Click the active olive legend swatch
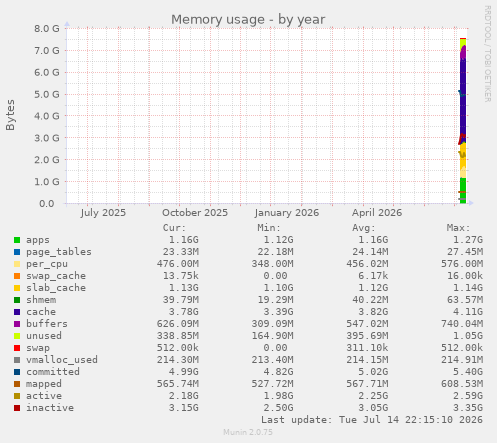 click(17, 396)
